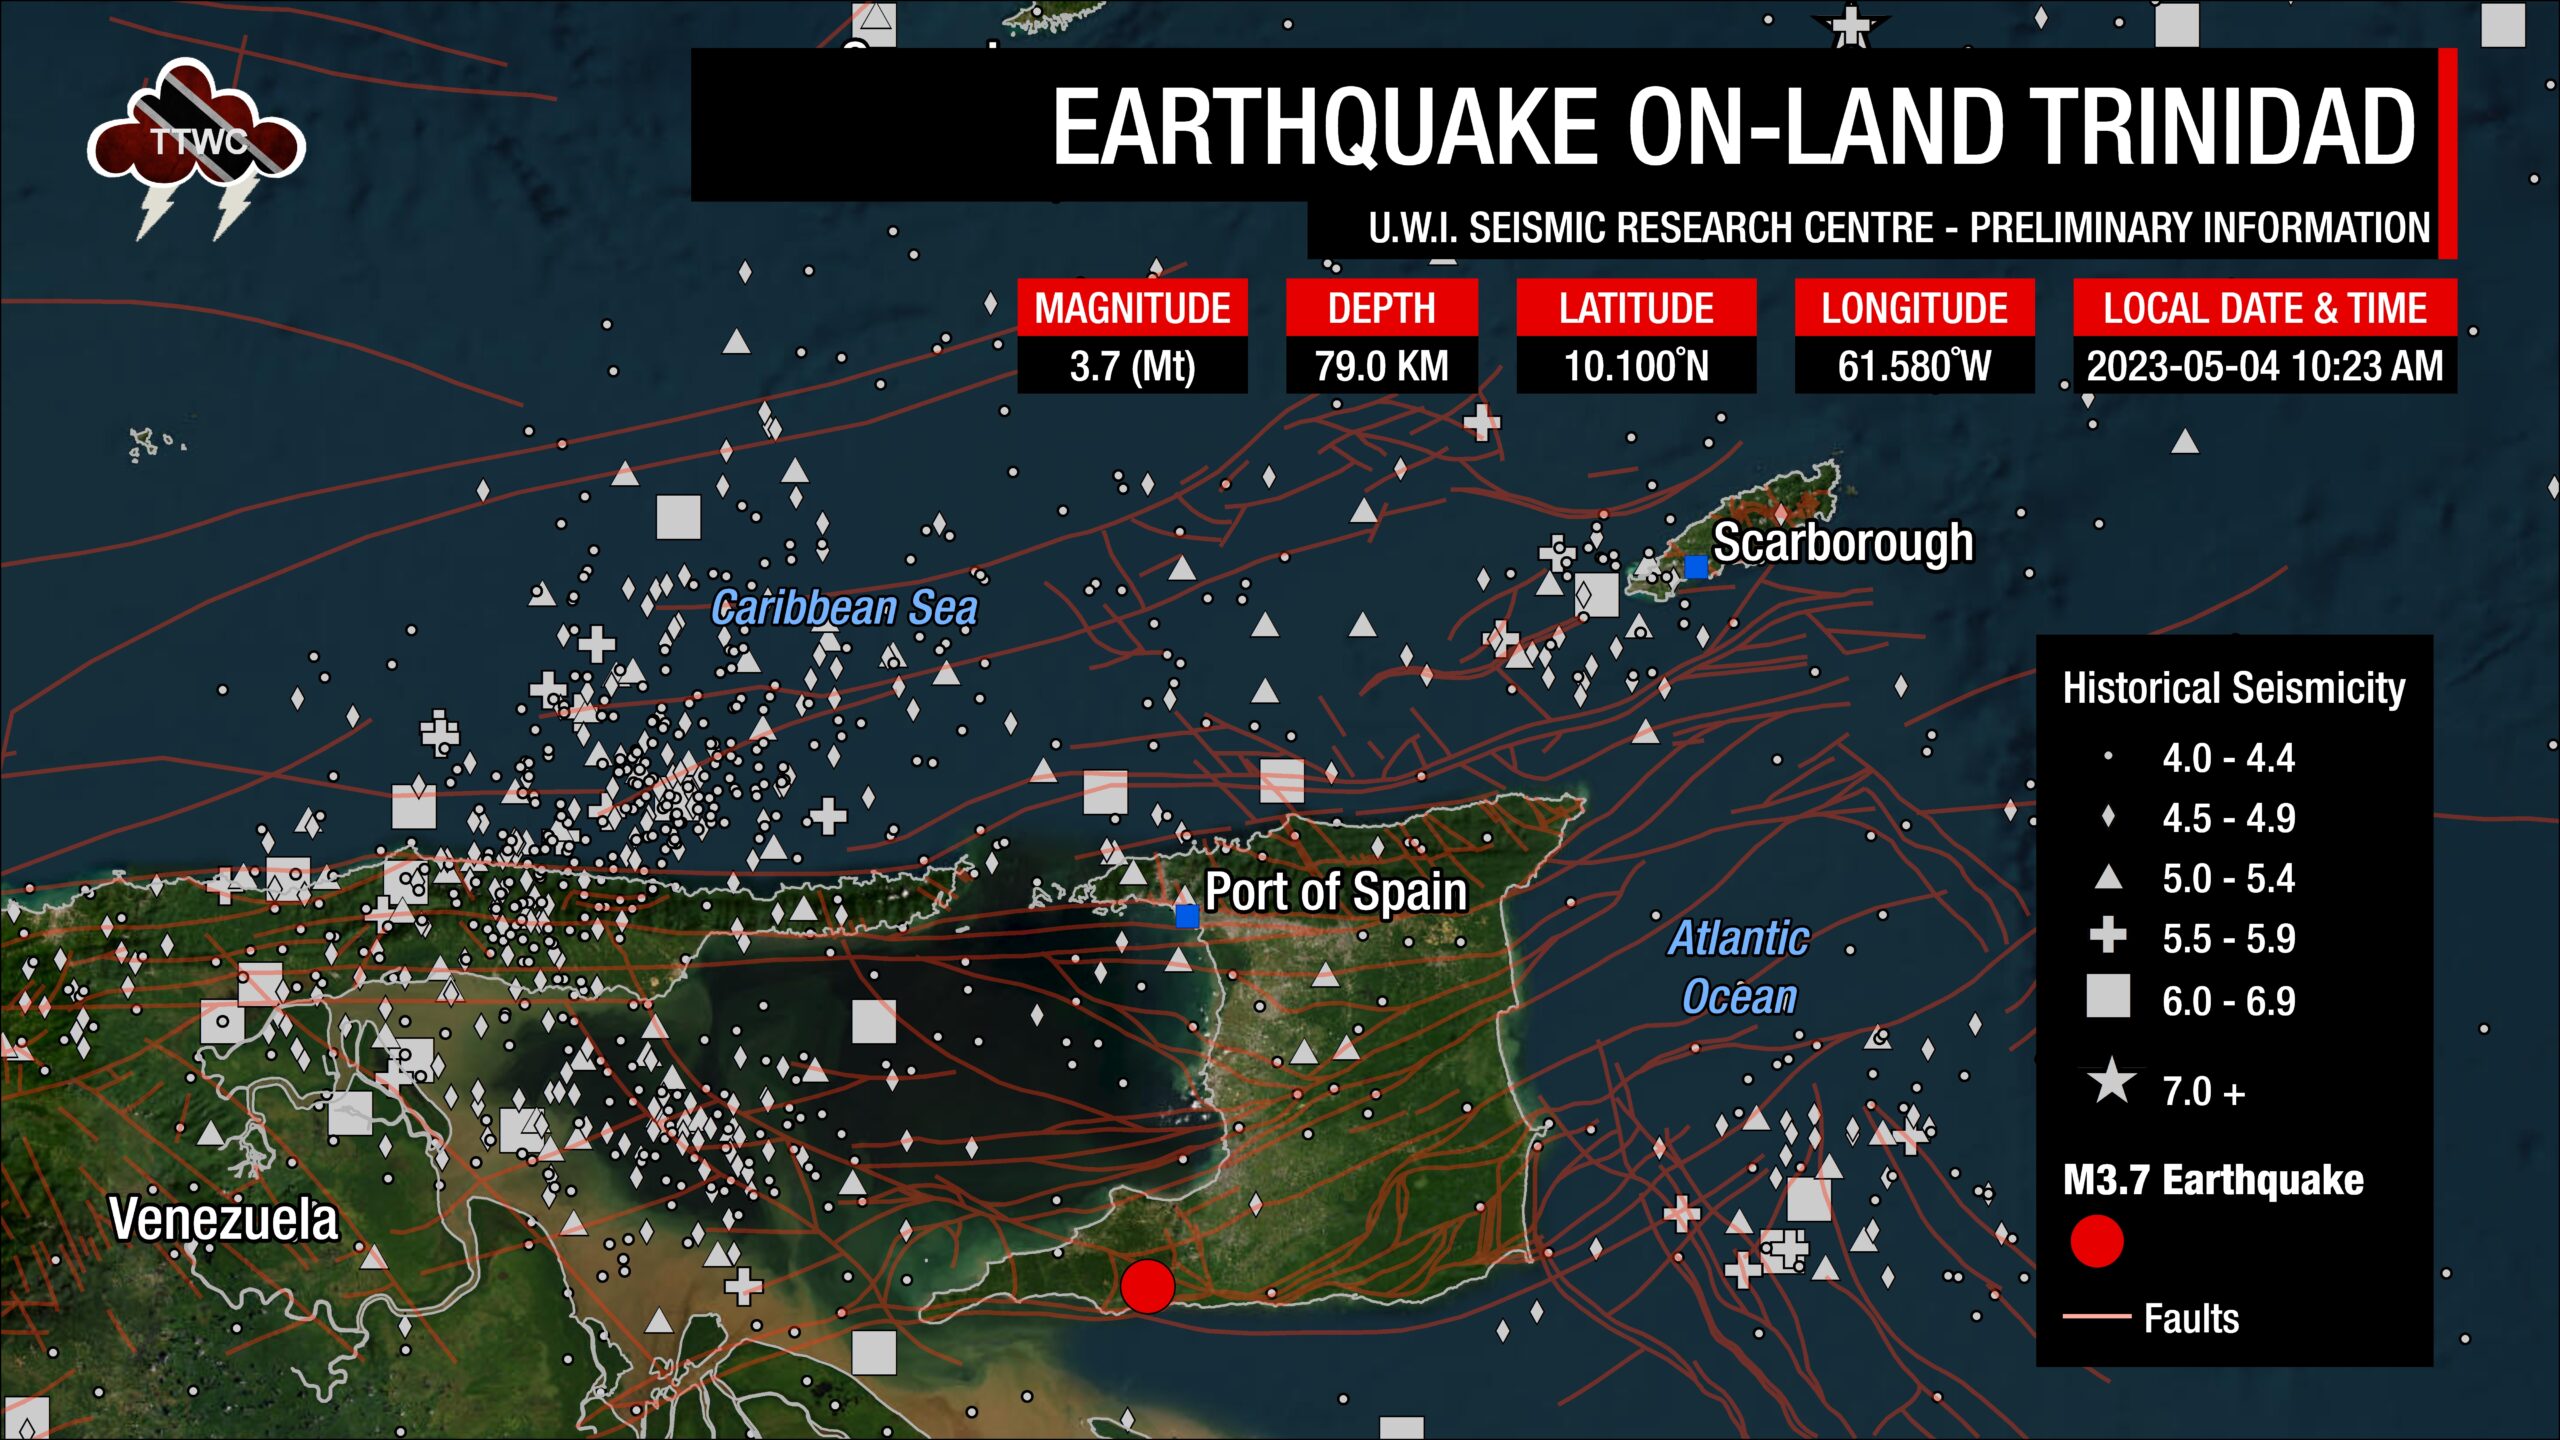The image size is (2560, 1440).
Task: Click the 3.7 (Mt) magnitude value
Action: click(x=1132, y=365)
